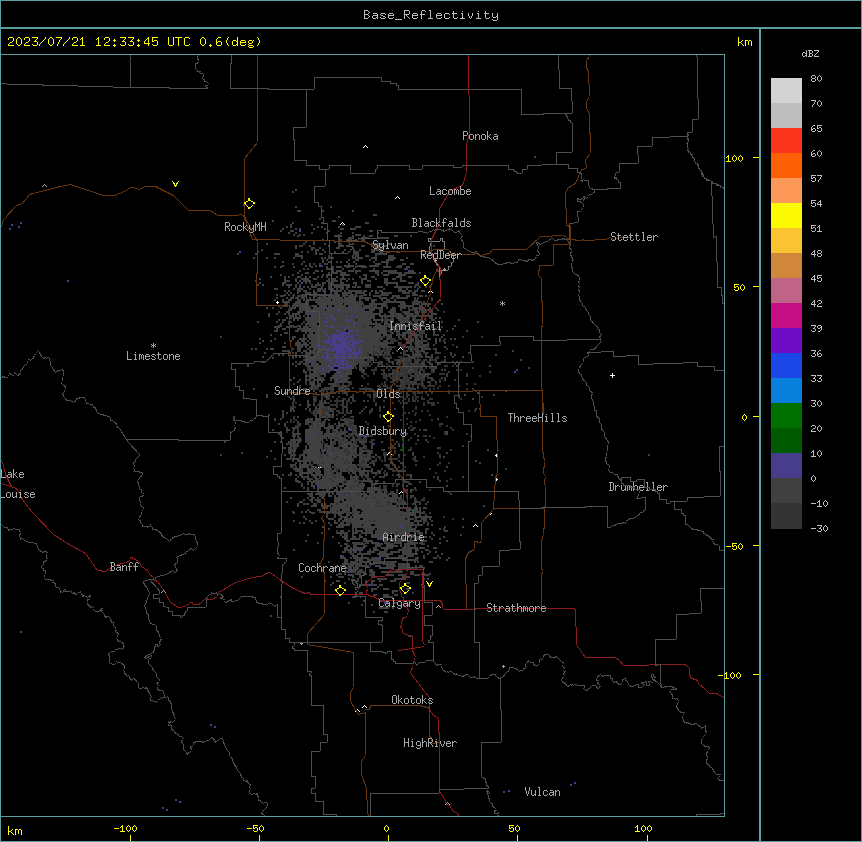The image size is (862, 842).
Task: Click the Okotoks town label
Action: click(x=412, y=700)
